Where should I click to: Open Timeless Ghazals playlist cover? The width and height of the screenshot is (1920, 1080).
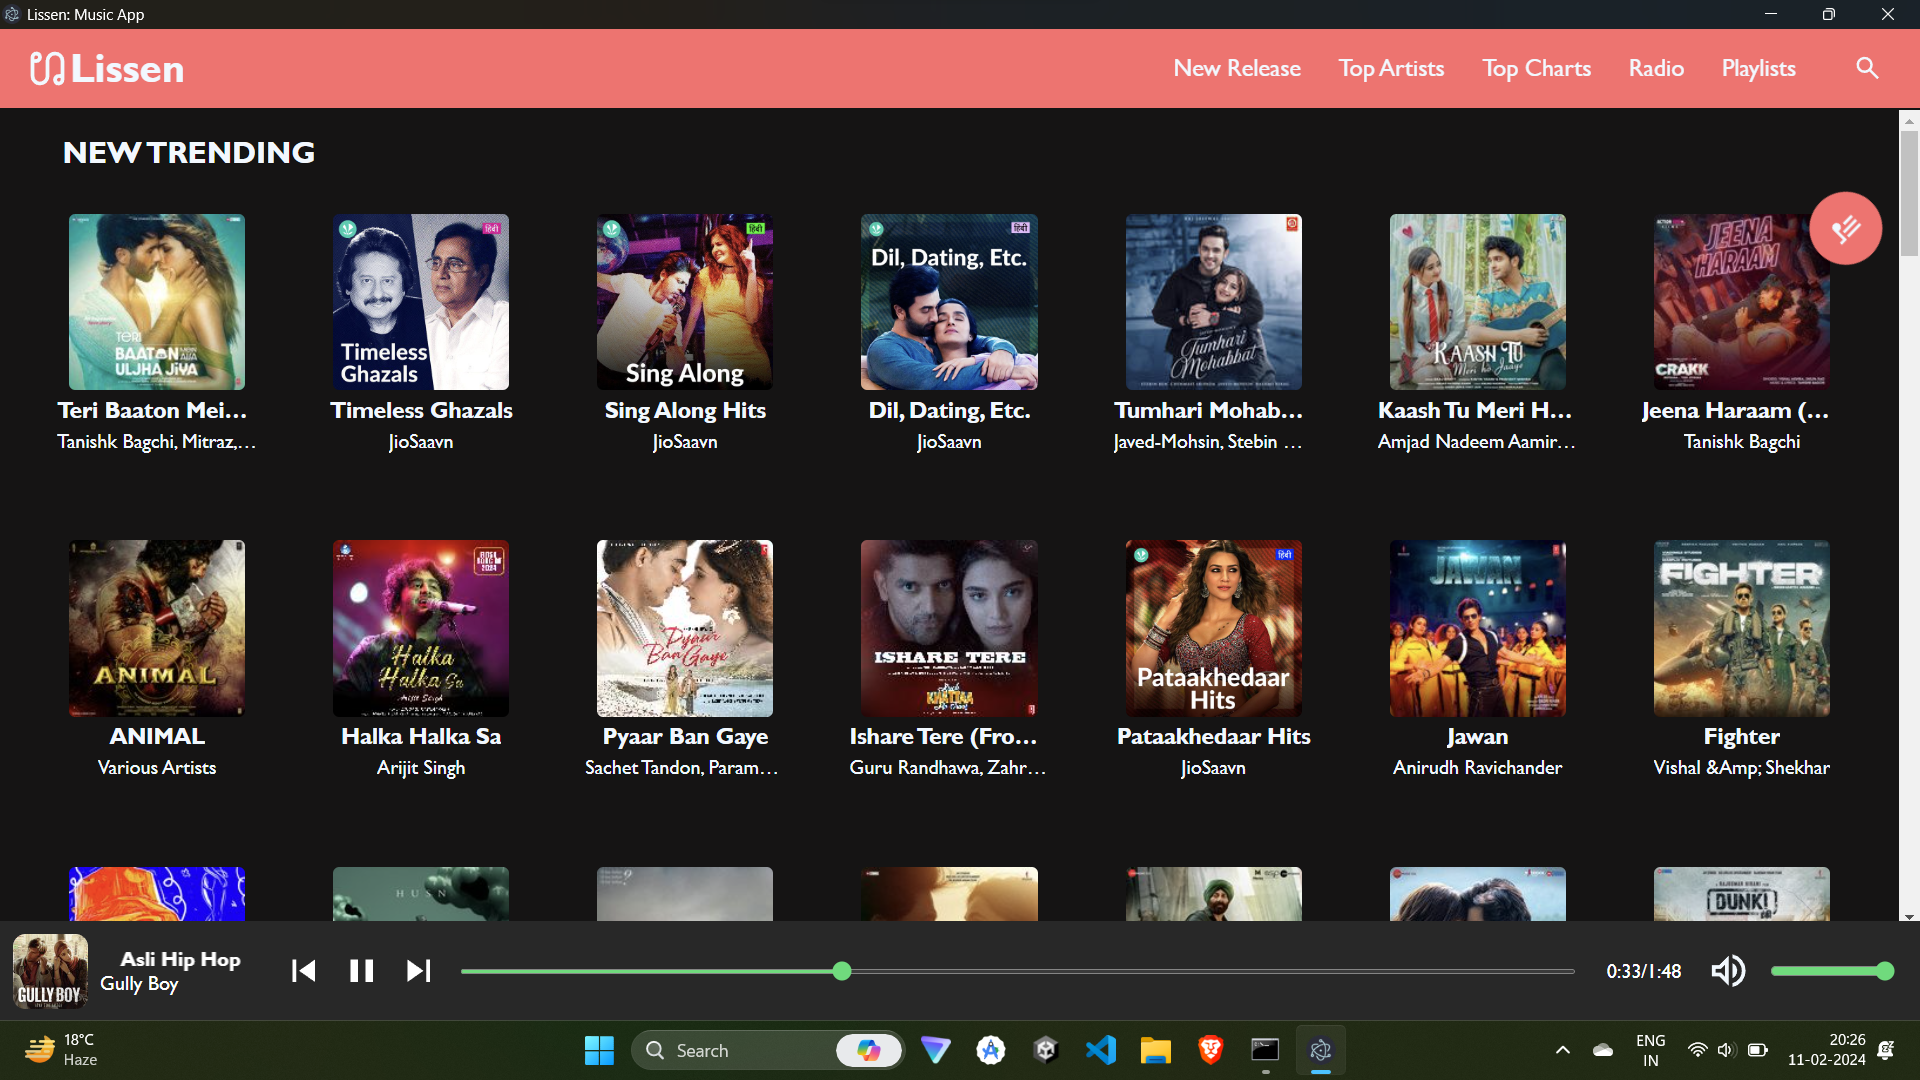click(421, 302)
